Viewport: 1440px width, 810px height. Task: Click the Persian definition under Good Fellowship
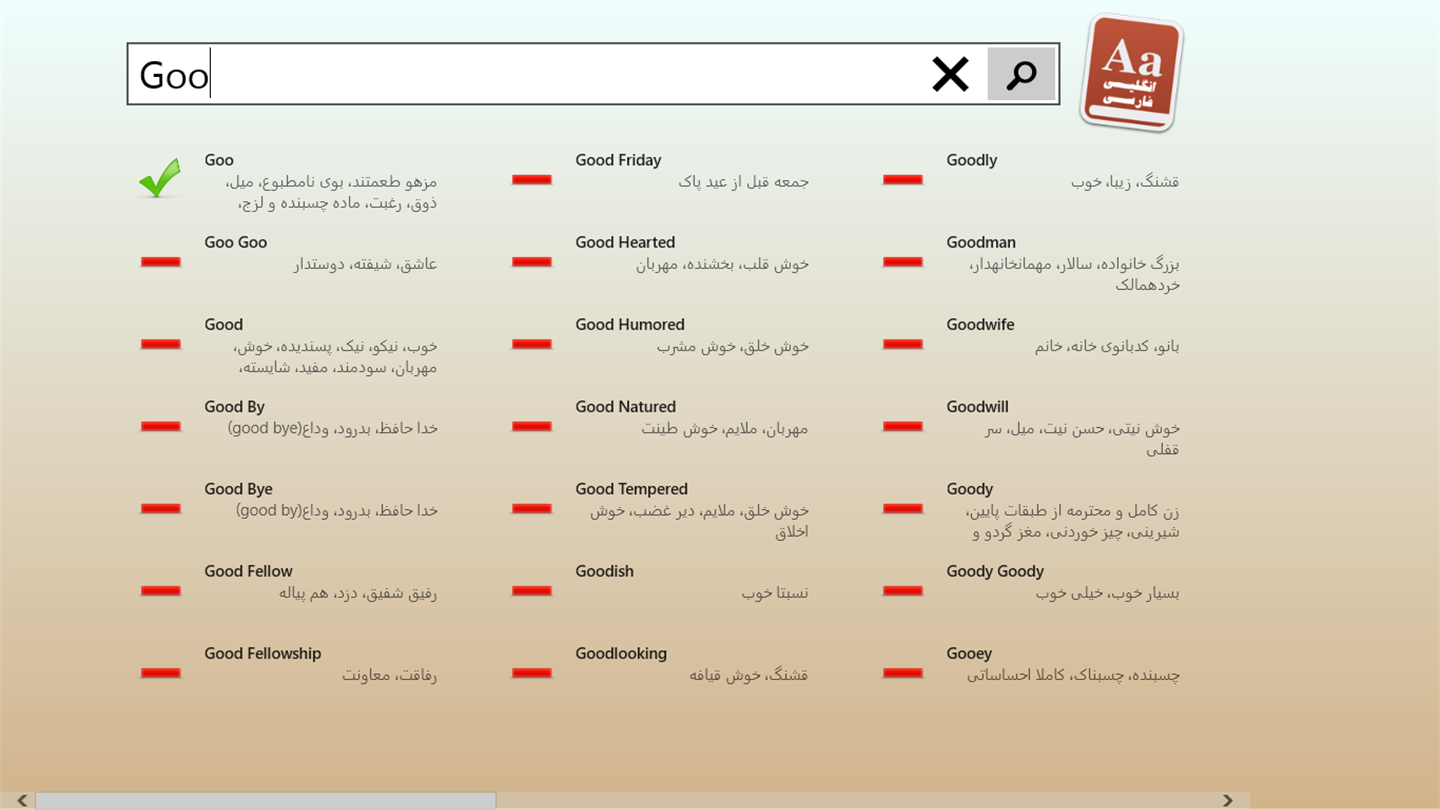pos(390,675)
